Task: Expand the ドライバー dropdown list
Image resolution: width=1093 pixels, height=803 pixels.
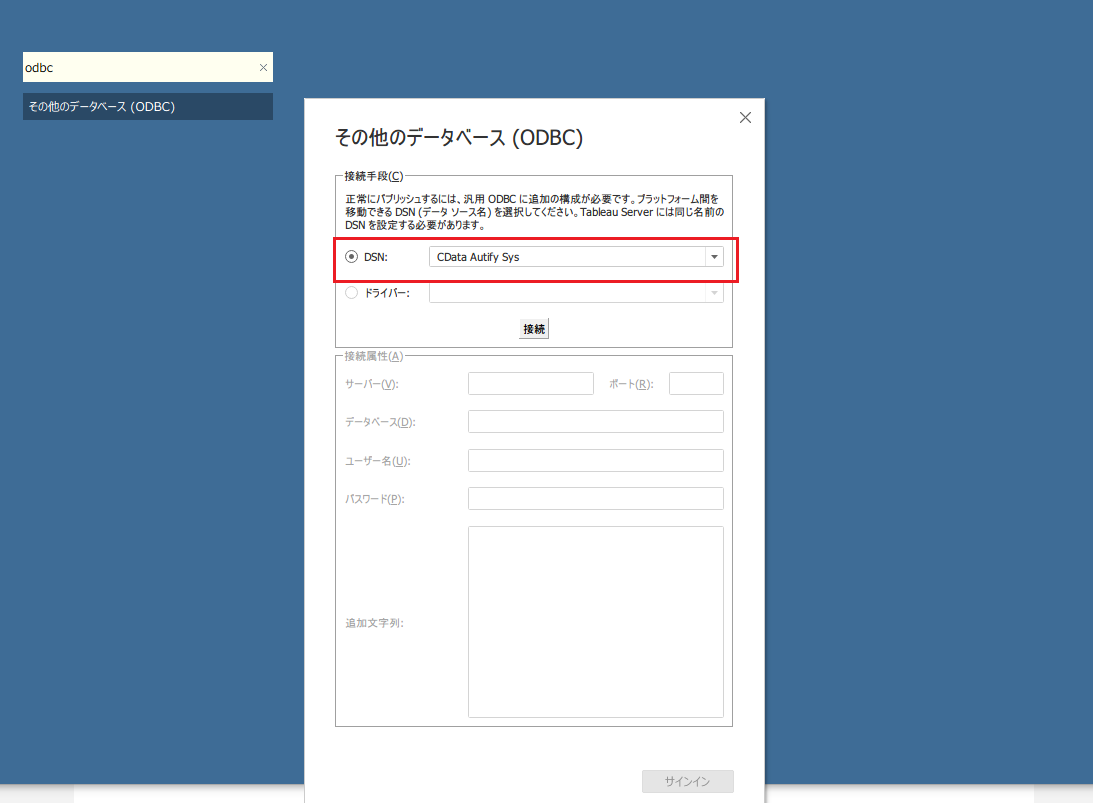Action: pyautogui.click(x=714, y=292)
